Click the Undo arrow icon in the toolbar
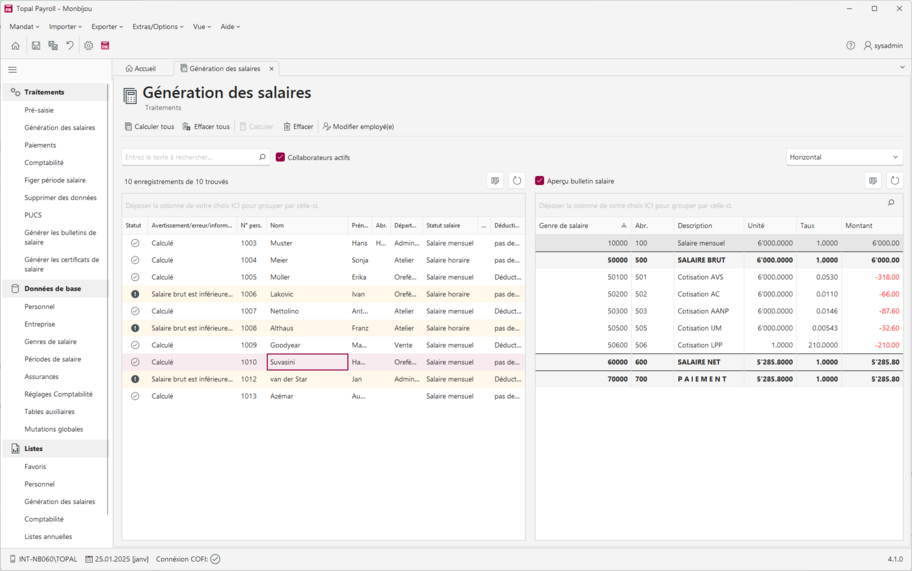The image size is (912, 571). click(x=70, y=46)
